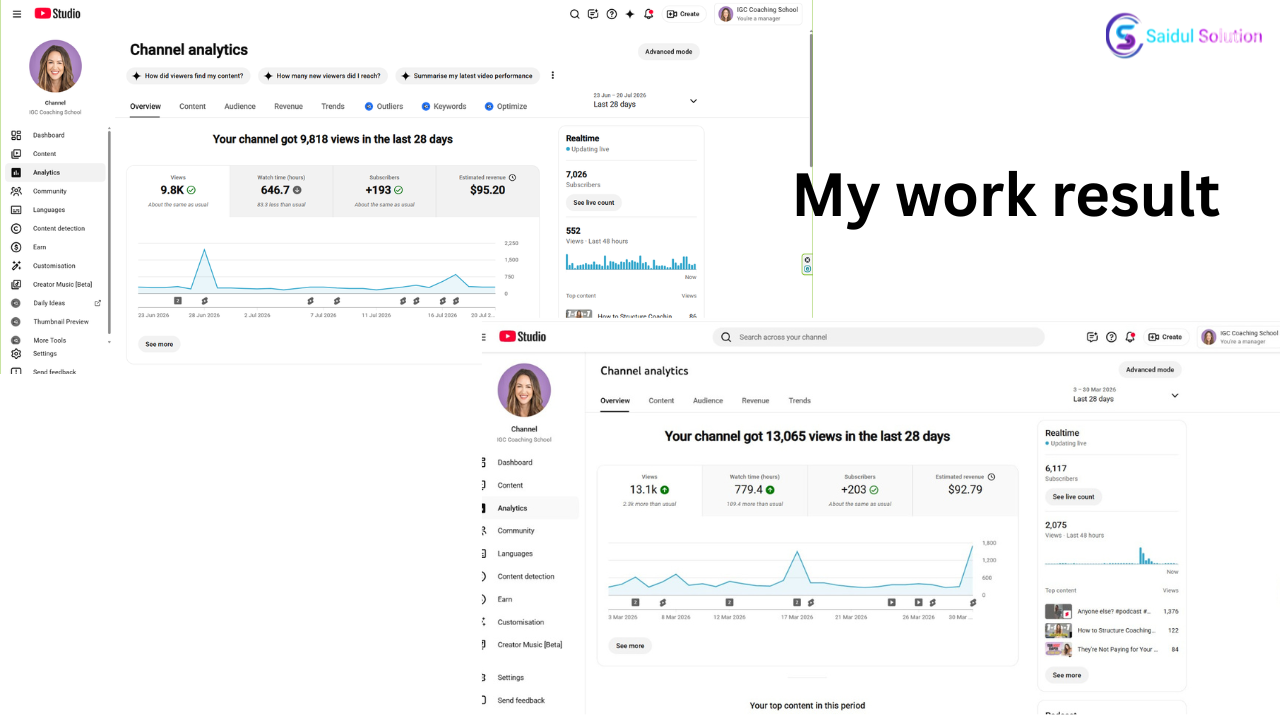Select the Estimated revenue card showing $95.20
Screen dimensions: 1280x720
(488, 191)
